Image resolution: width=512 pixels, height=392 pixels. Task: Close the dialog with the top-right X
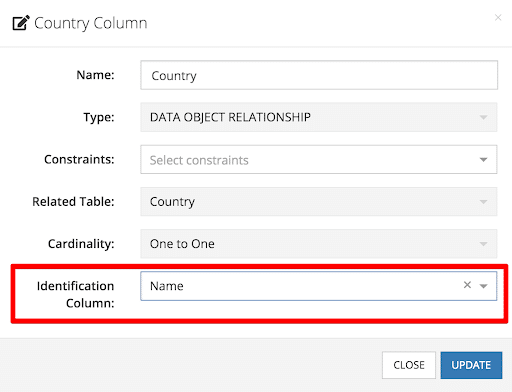[498, 17]
